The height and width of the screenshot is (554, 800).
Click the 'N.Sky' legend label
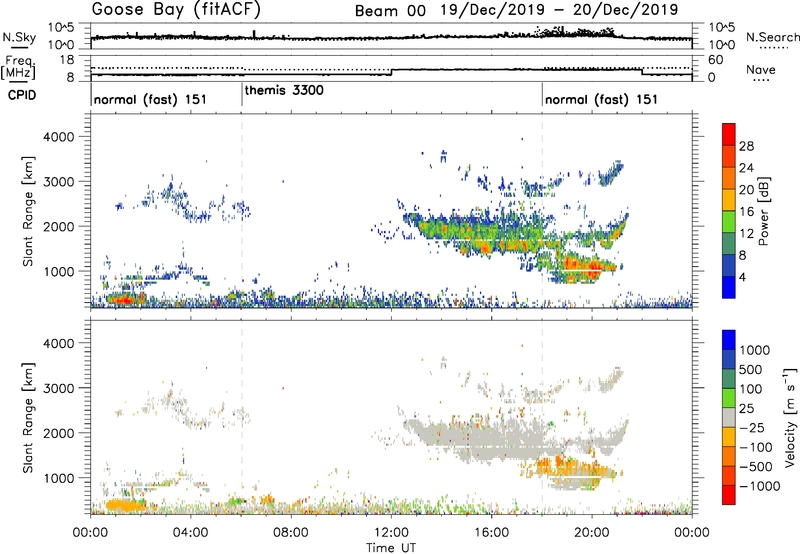coord(19,37)
